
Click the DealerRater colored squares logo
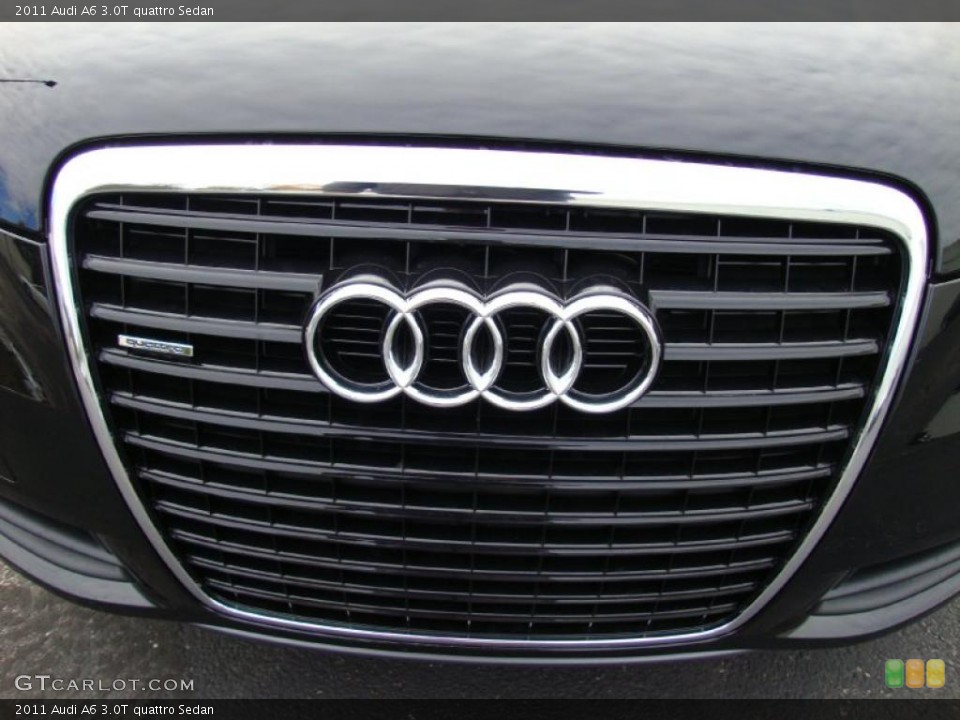coord(915,673)
